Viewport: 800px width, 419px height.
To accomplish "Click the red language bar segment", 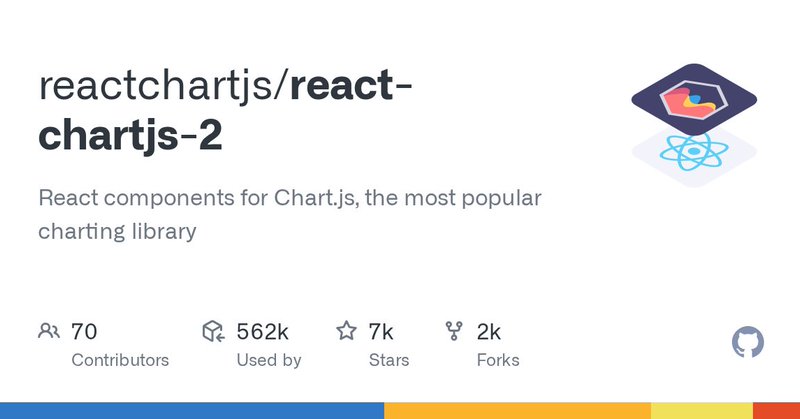I will 777,410.
